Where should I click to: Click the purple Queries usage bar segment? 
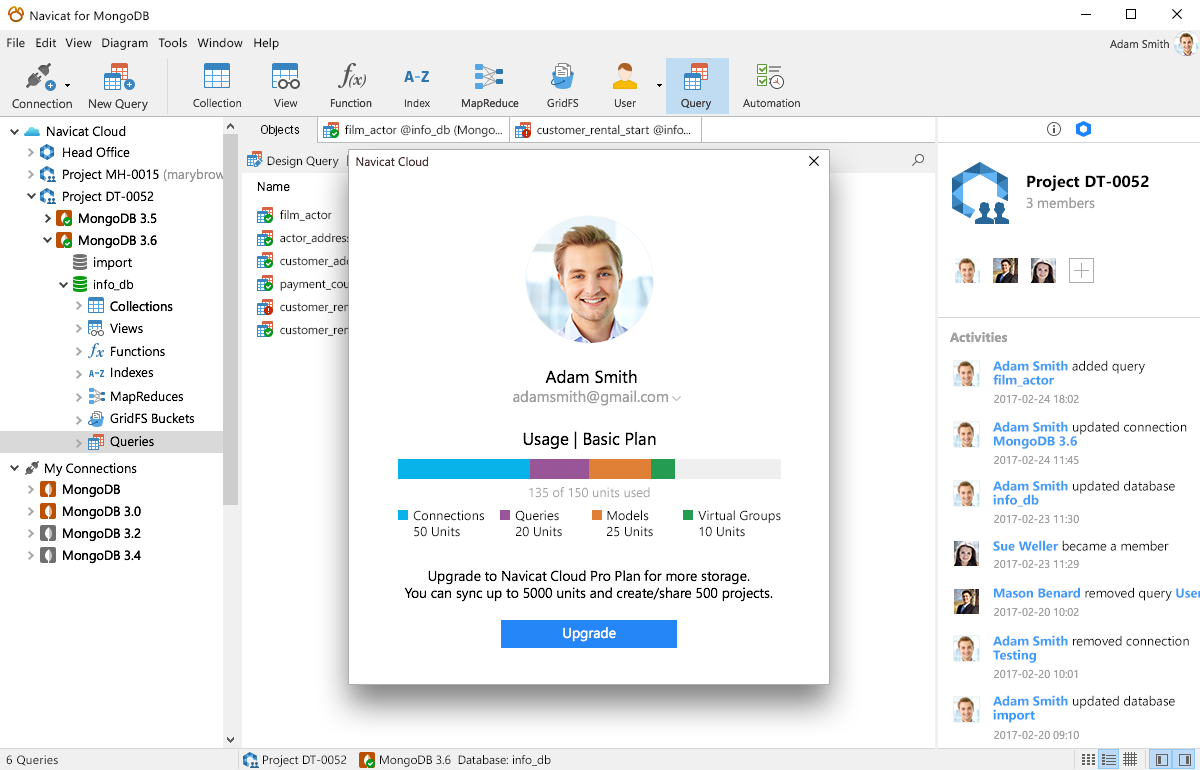(x=559, y=469)
